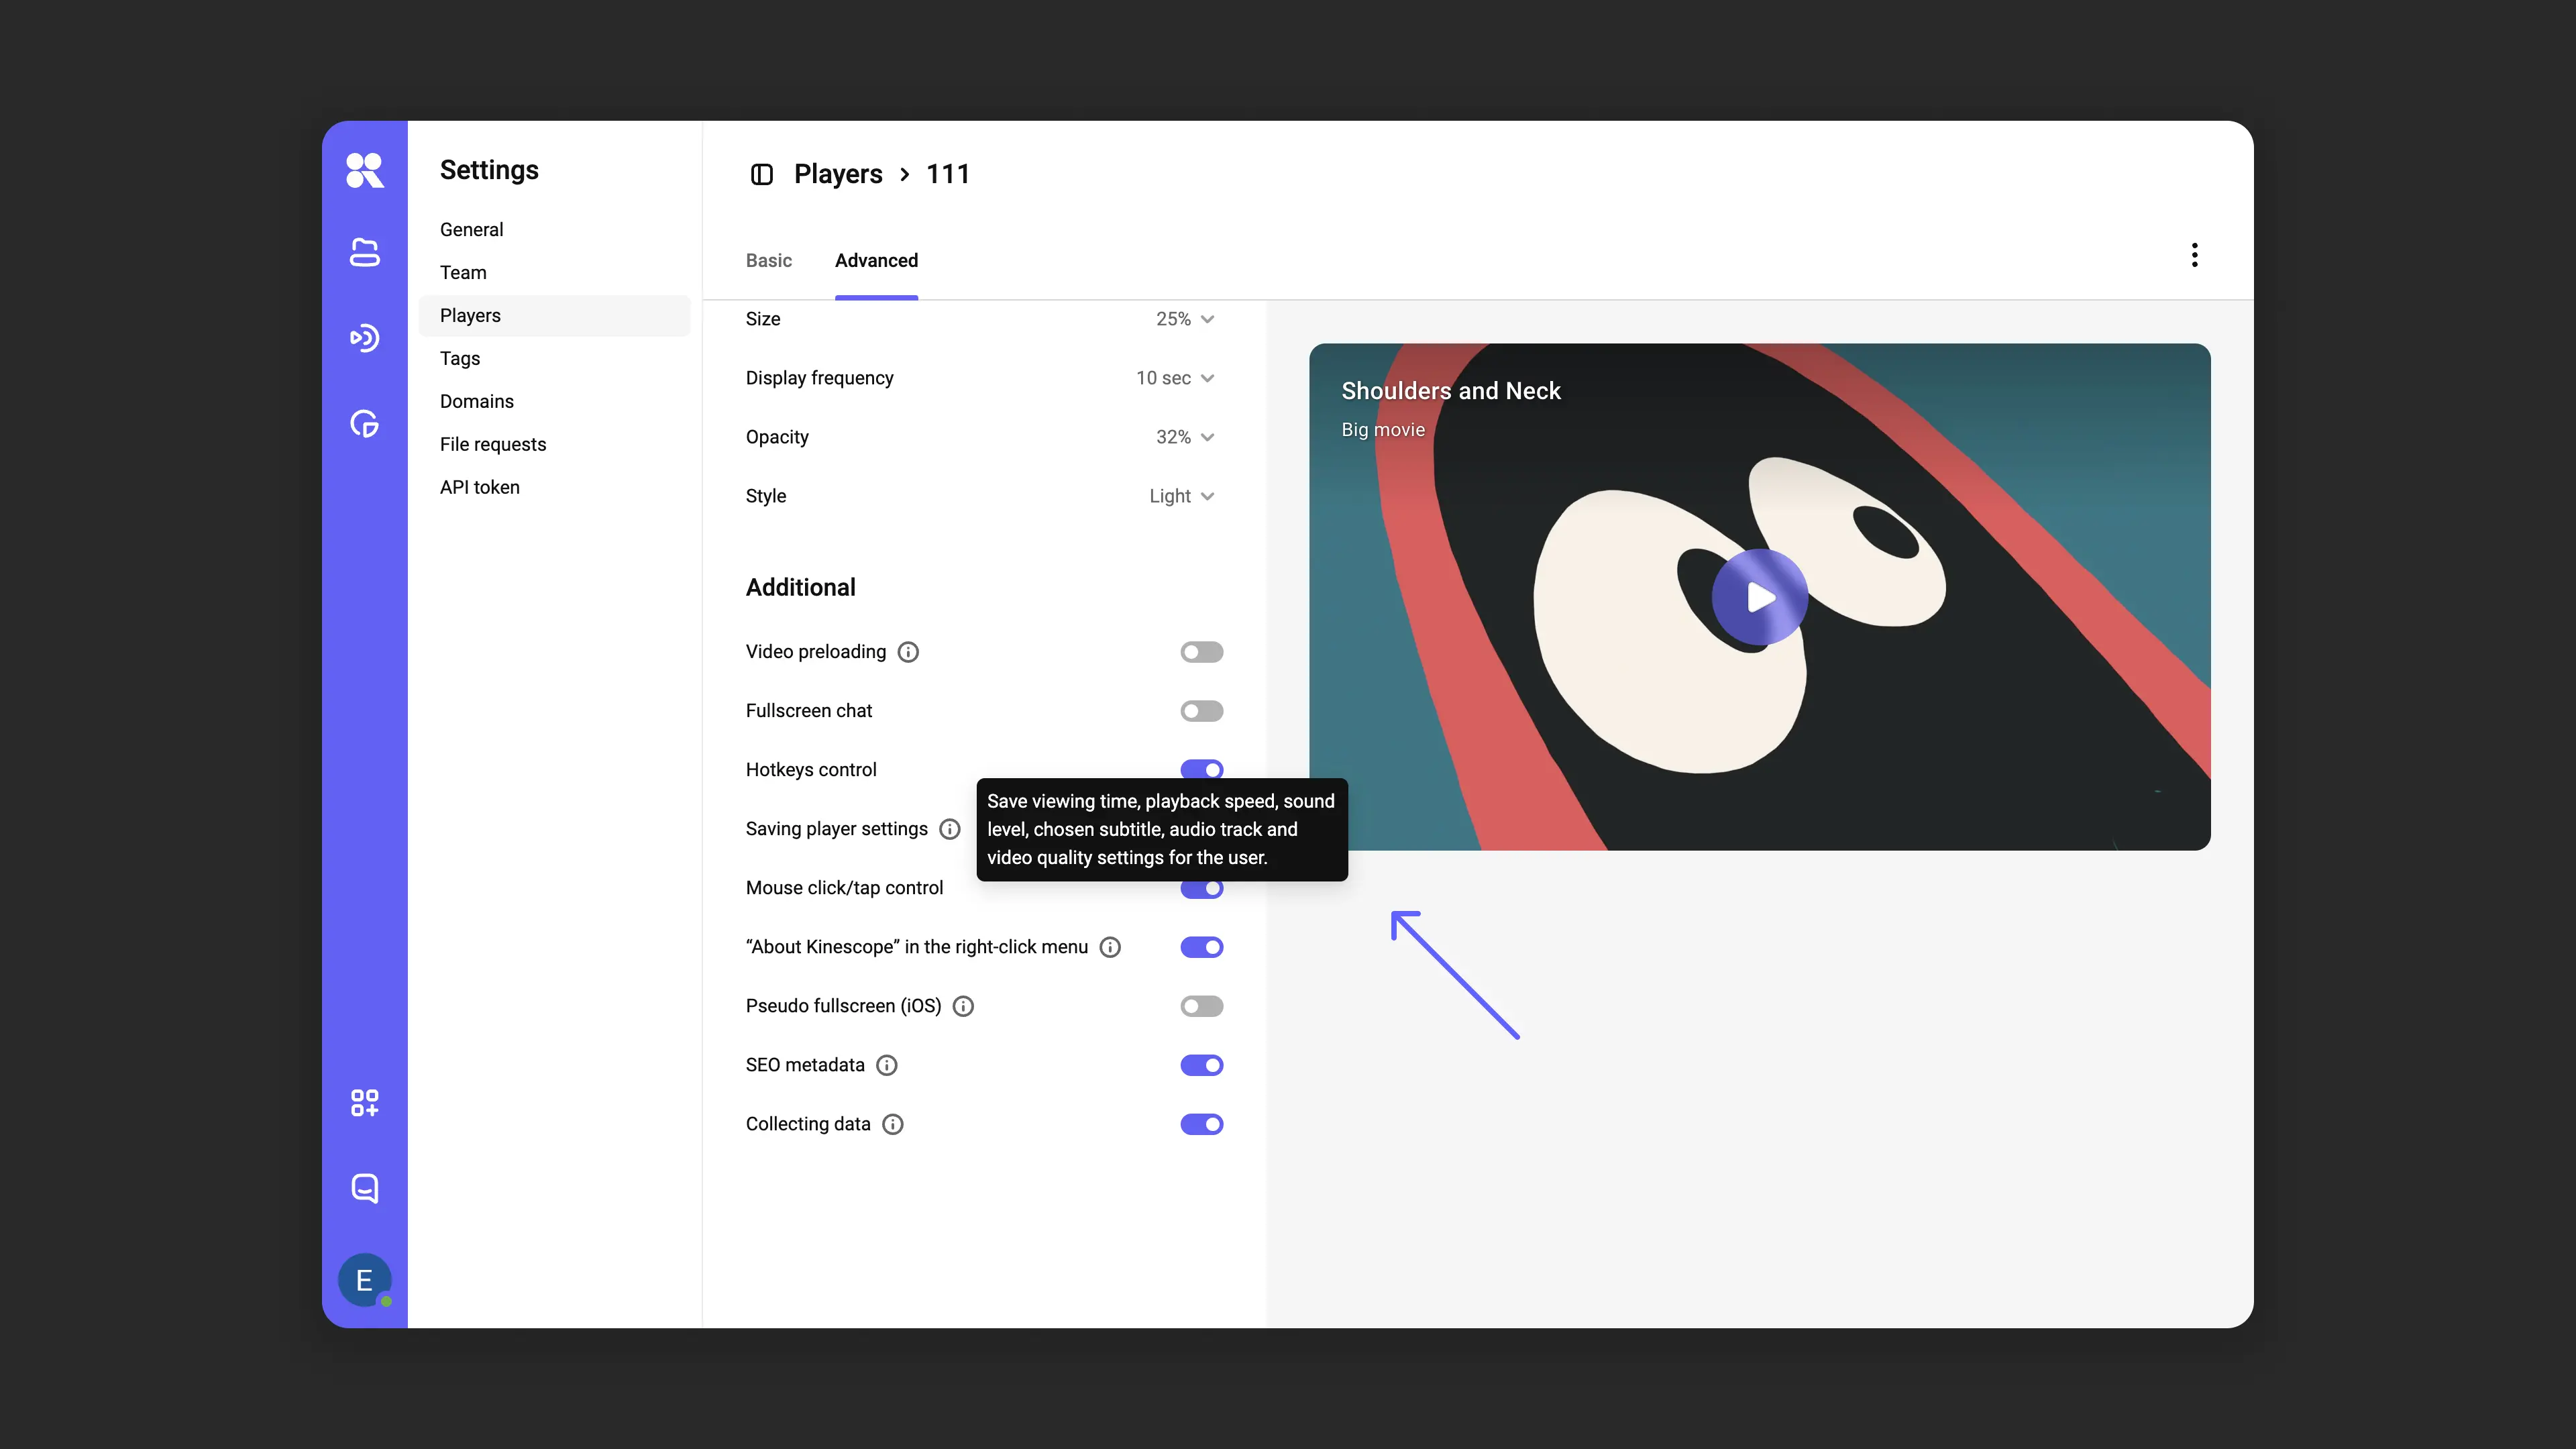The width and height of the screenshot is (2576, 1449).
Task: Open the analytics chart sidebar icon
Action: (364, 423)
